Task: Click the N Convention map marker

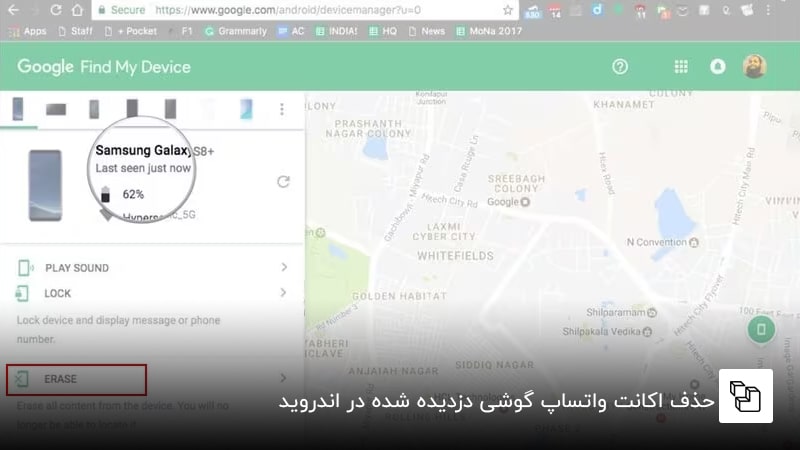Action: [694, 242]
